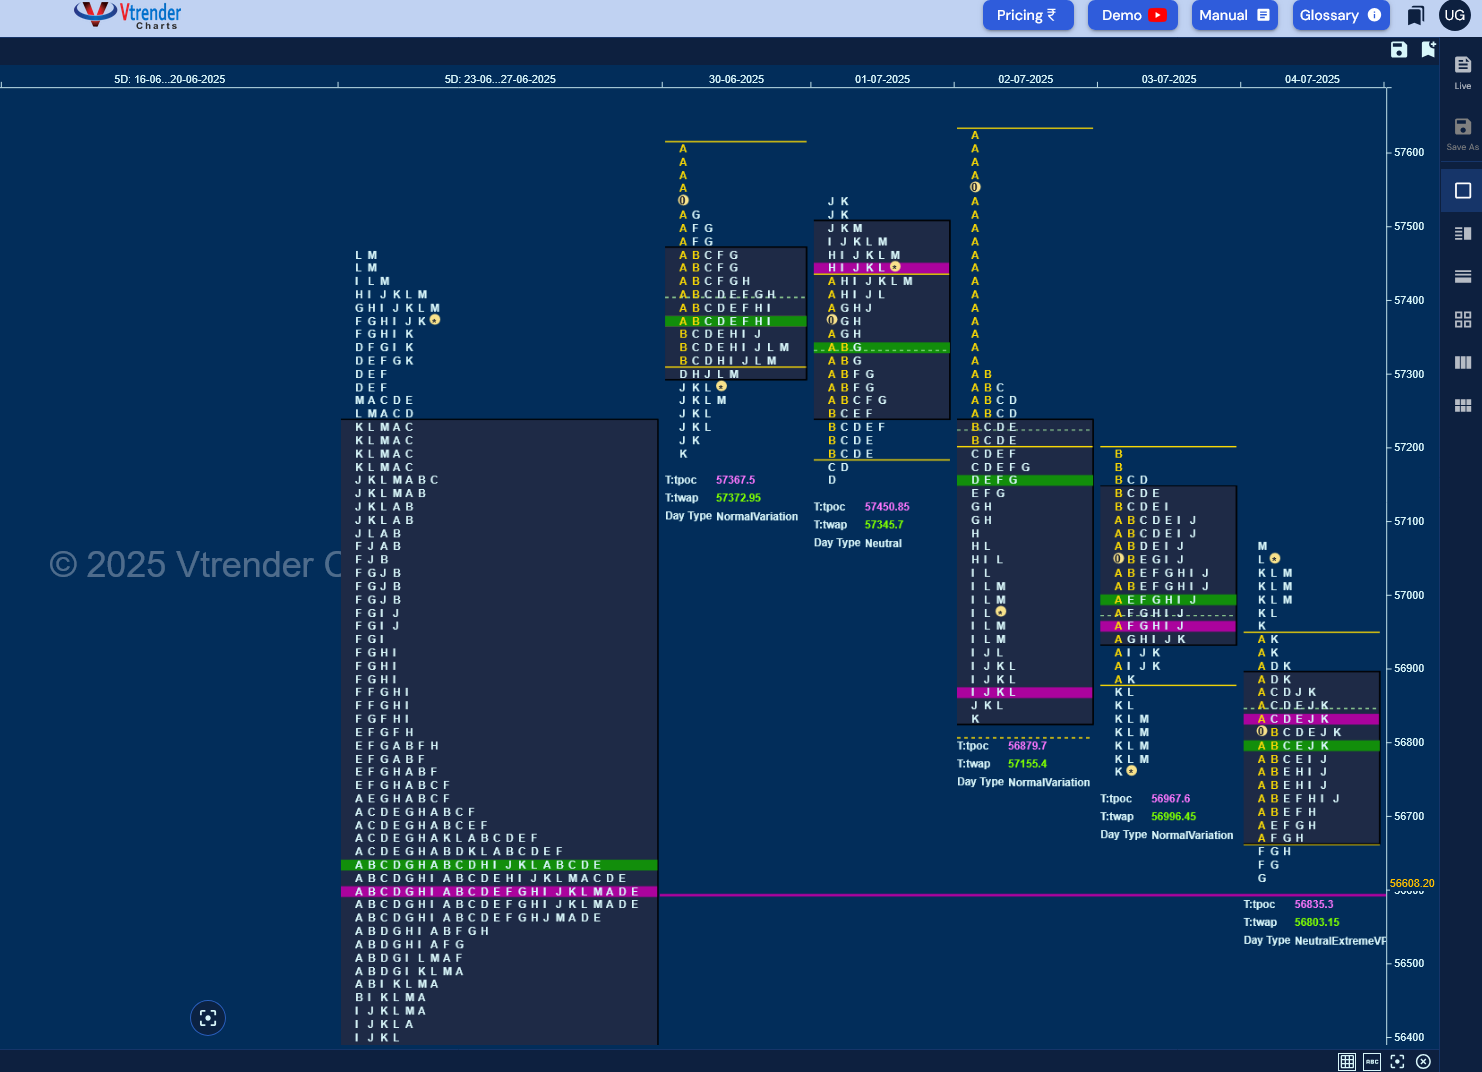Toggle the grid lines icon at bottom
Image resolution: width=1482 pixels, height=1072 pixels.
click(x=1347, y=1061)
